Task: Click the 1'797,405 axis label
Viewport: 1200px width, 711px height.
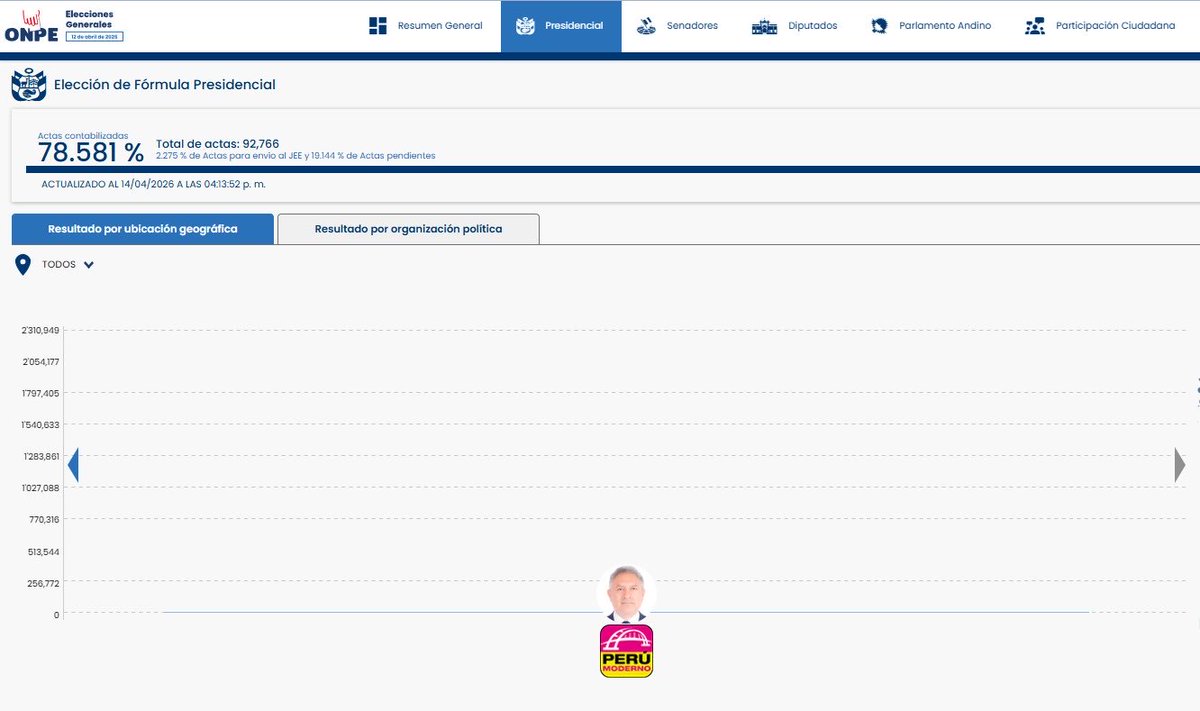Action: tap(40, 393)
